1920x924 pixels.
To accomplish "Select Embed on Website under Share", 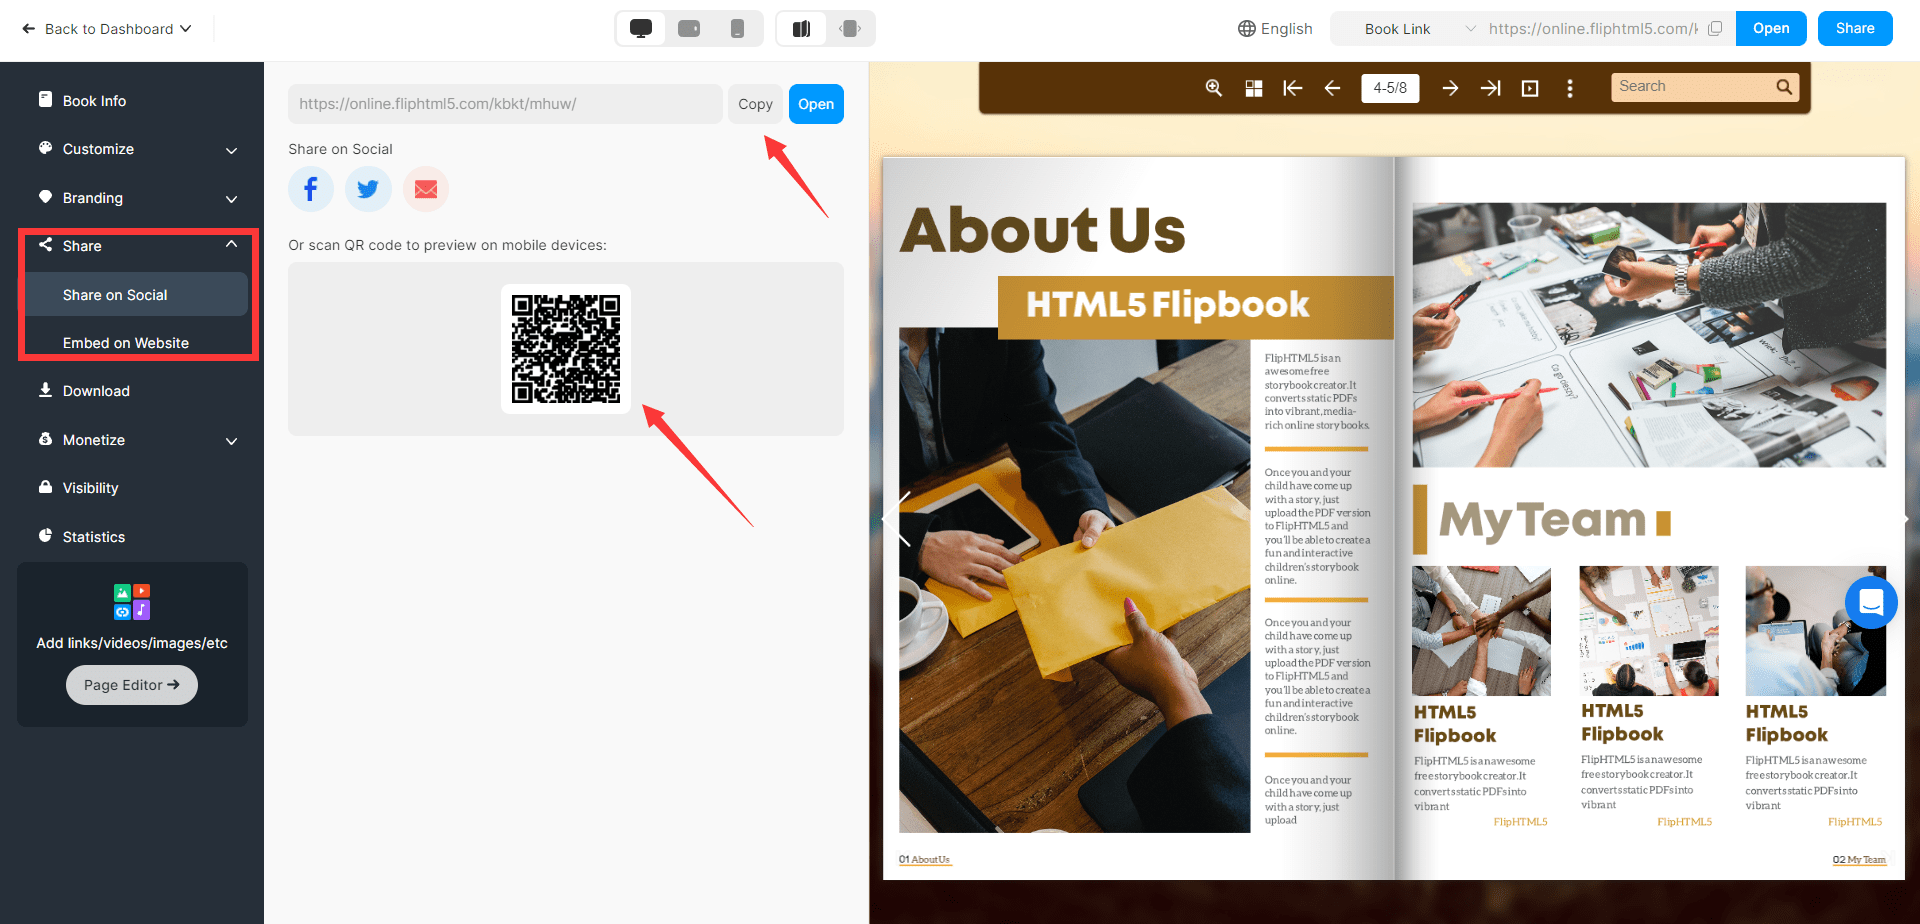I will coord(125,342).
